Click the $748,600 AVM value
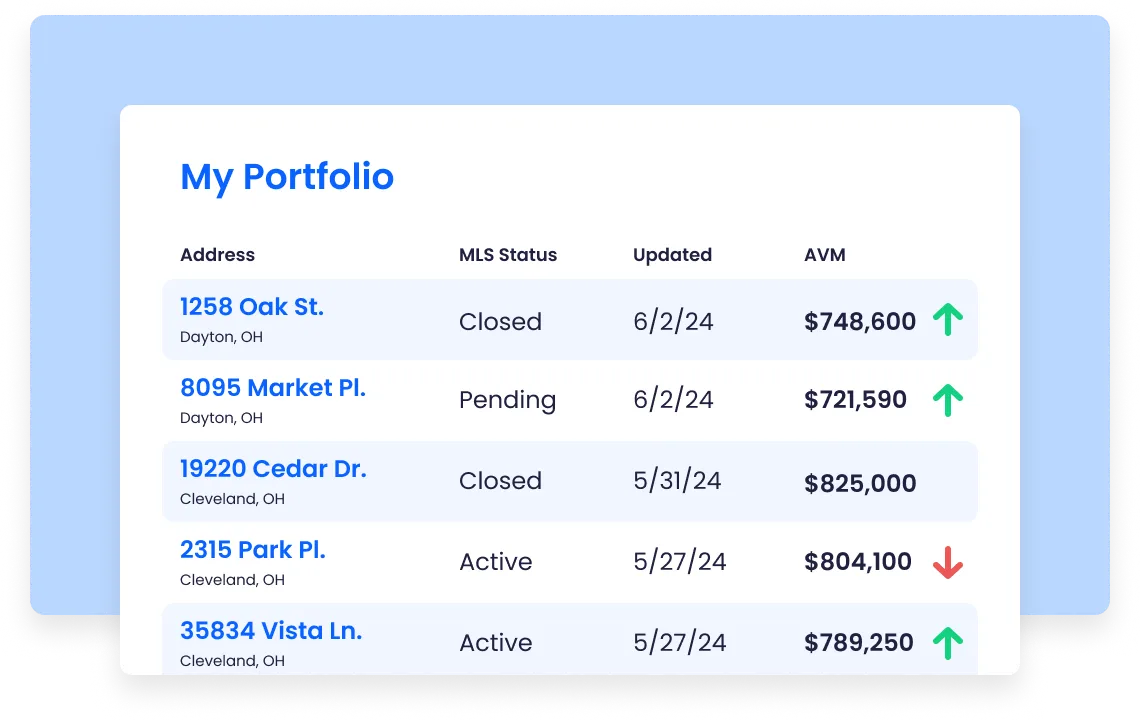The width and height of the screenshot is (1140, 720). click(860, 321)
